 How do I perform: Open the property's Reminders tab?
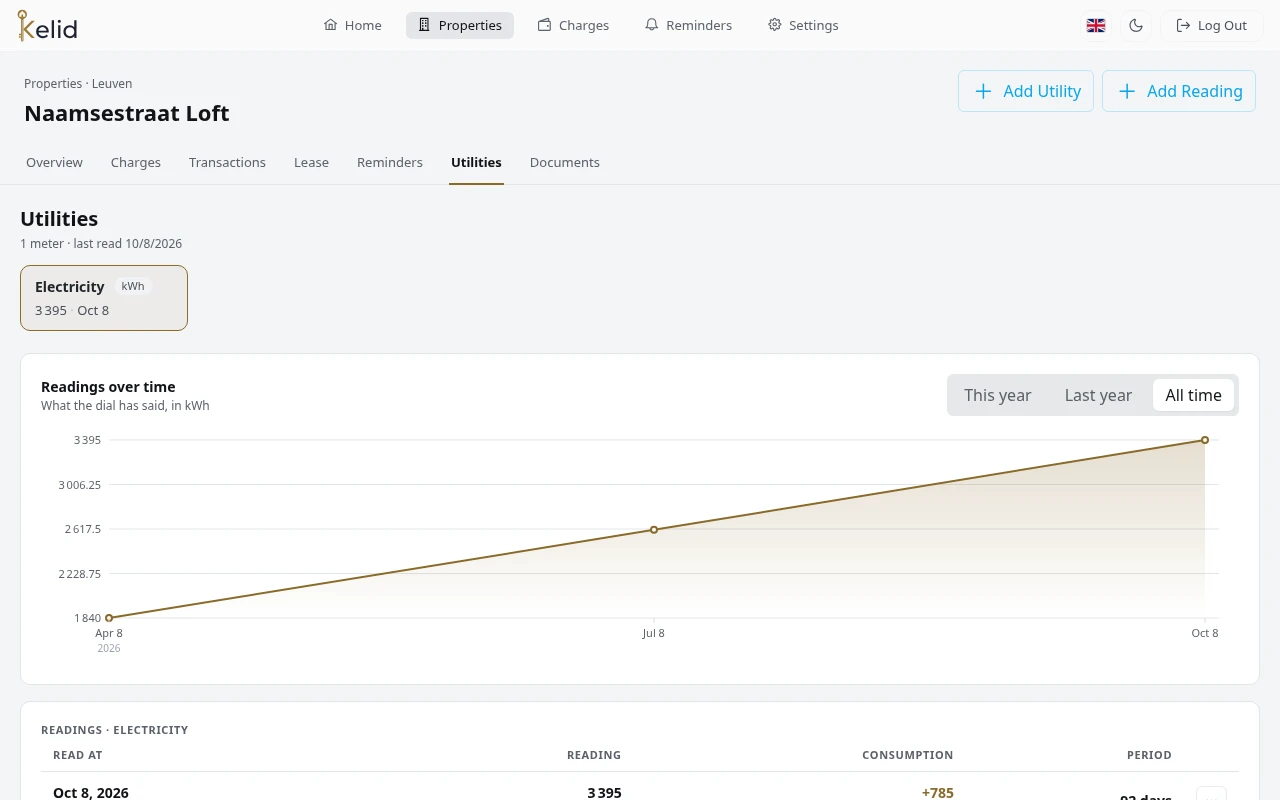coord(390,162)
